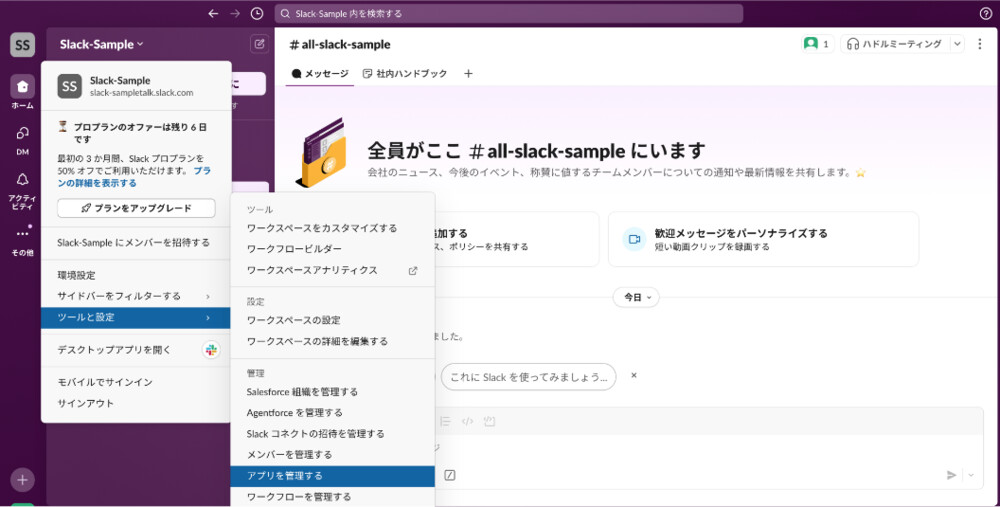Click the これに Slack を使ってみましょう suggestion
The image size is (1000, 507).
tap(529, 377)
